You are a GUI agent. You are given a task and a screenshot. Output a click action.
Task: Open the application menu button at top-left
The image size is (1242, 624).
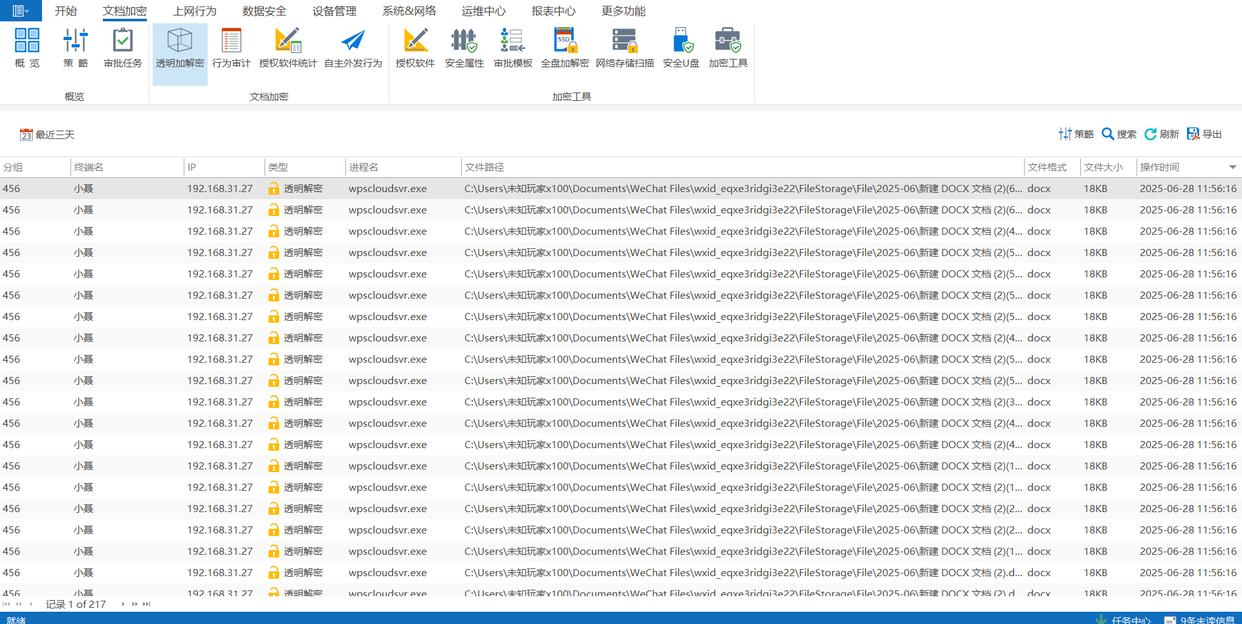point(20,11)
